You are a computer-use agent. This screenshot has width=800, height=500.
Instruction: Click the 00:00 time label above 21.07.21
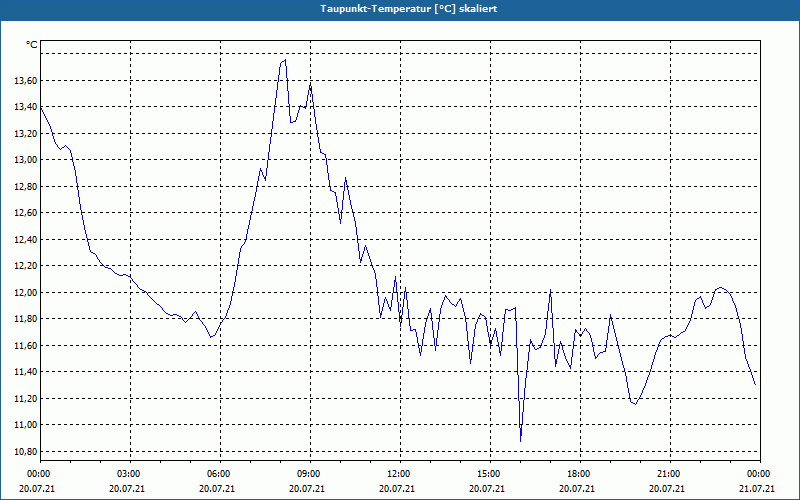(760, 474)
